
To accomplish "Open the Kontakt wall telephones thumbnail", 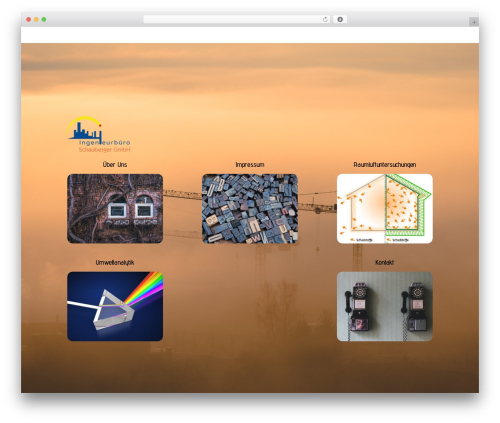I will coord(385,306).
